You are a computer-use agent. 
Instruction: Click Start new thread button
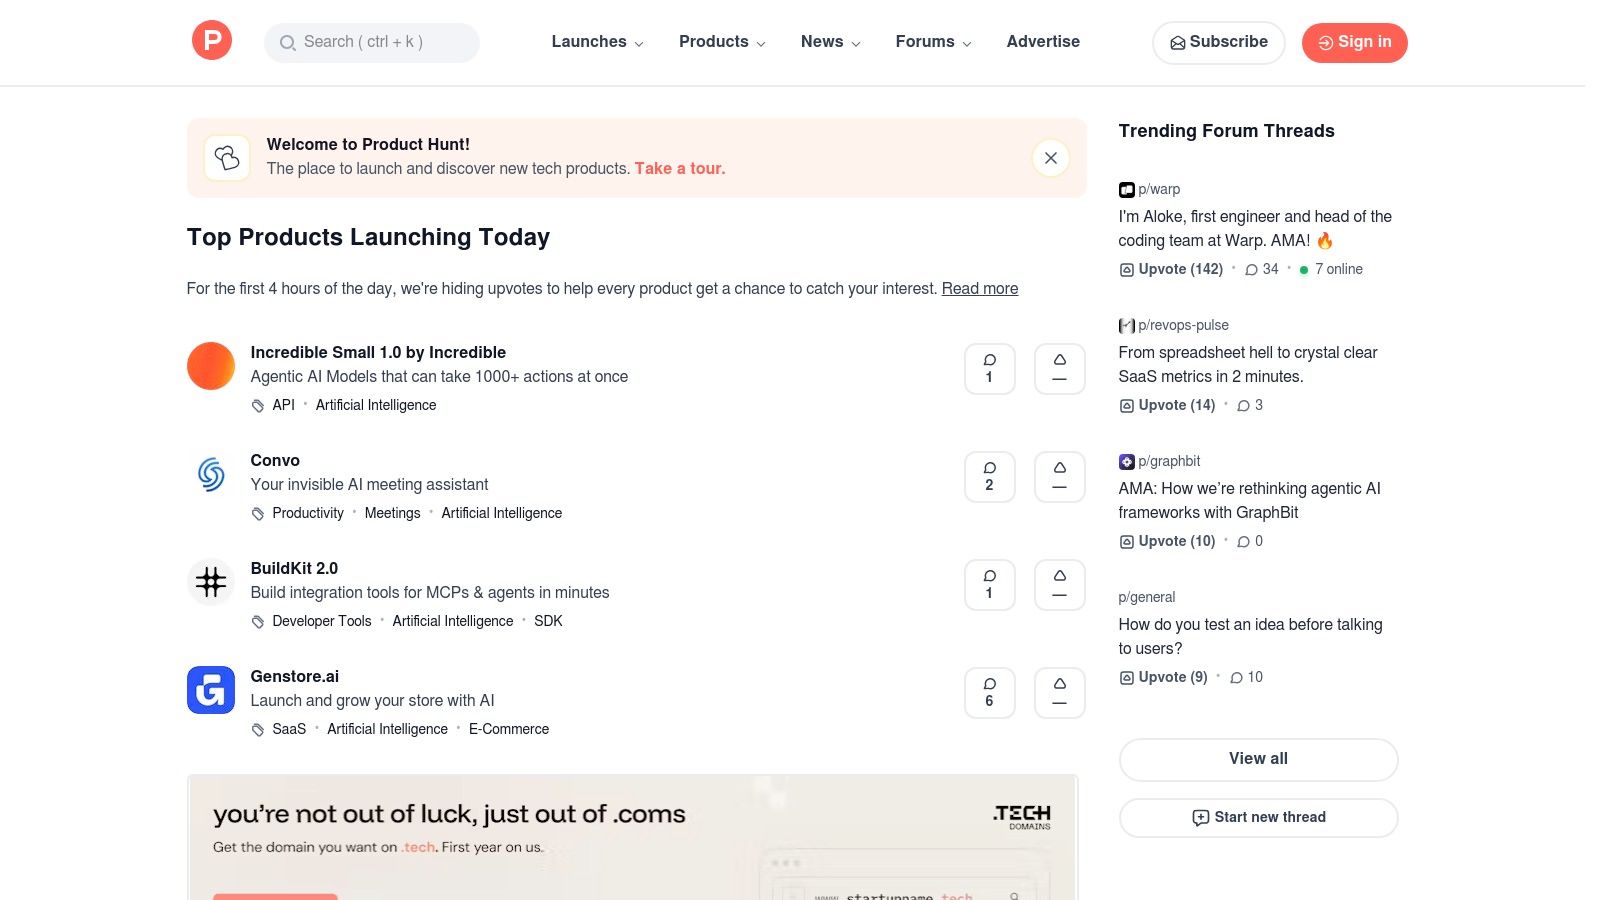1258,817
